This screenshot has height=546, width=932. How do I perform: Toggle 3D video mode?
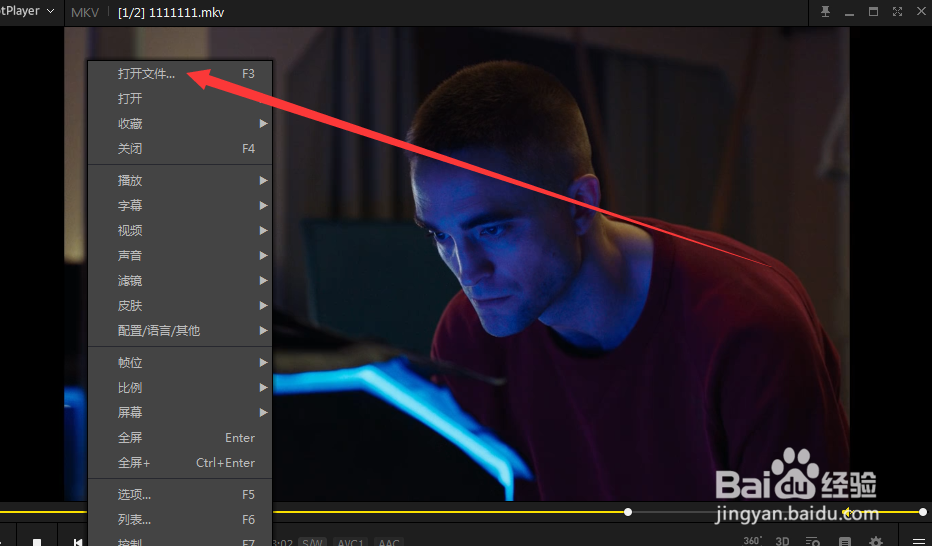point(782,541)
